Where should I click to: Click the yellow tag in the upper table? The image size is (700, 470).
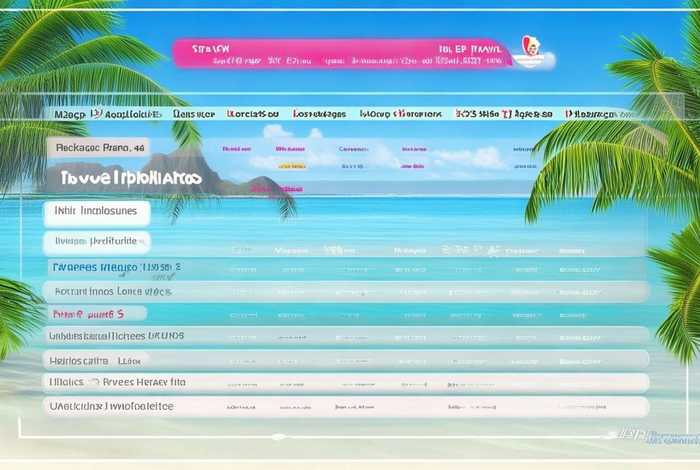pyautogui.click(x=292, y=166)
